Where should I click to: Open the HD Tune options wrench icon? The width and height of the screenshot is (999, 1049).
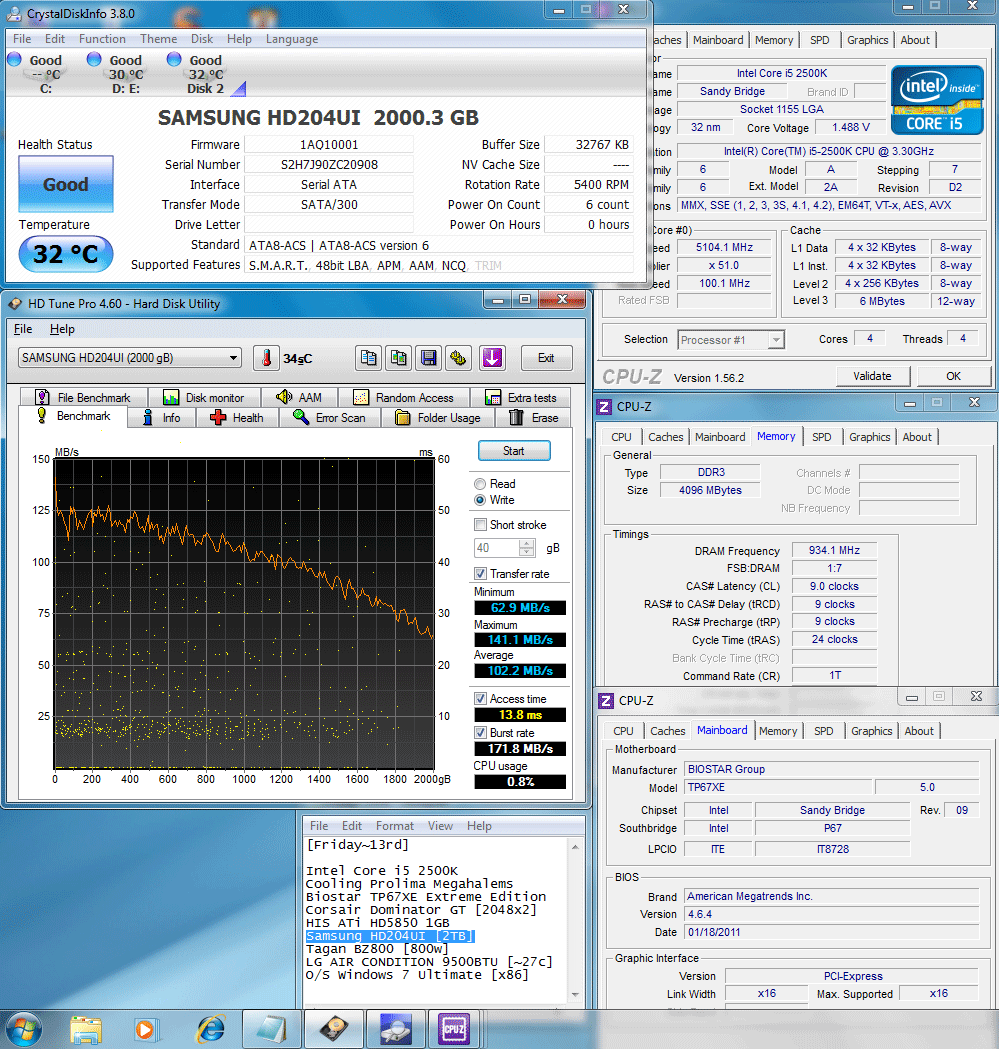pos(458,358)
